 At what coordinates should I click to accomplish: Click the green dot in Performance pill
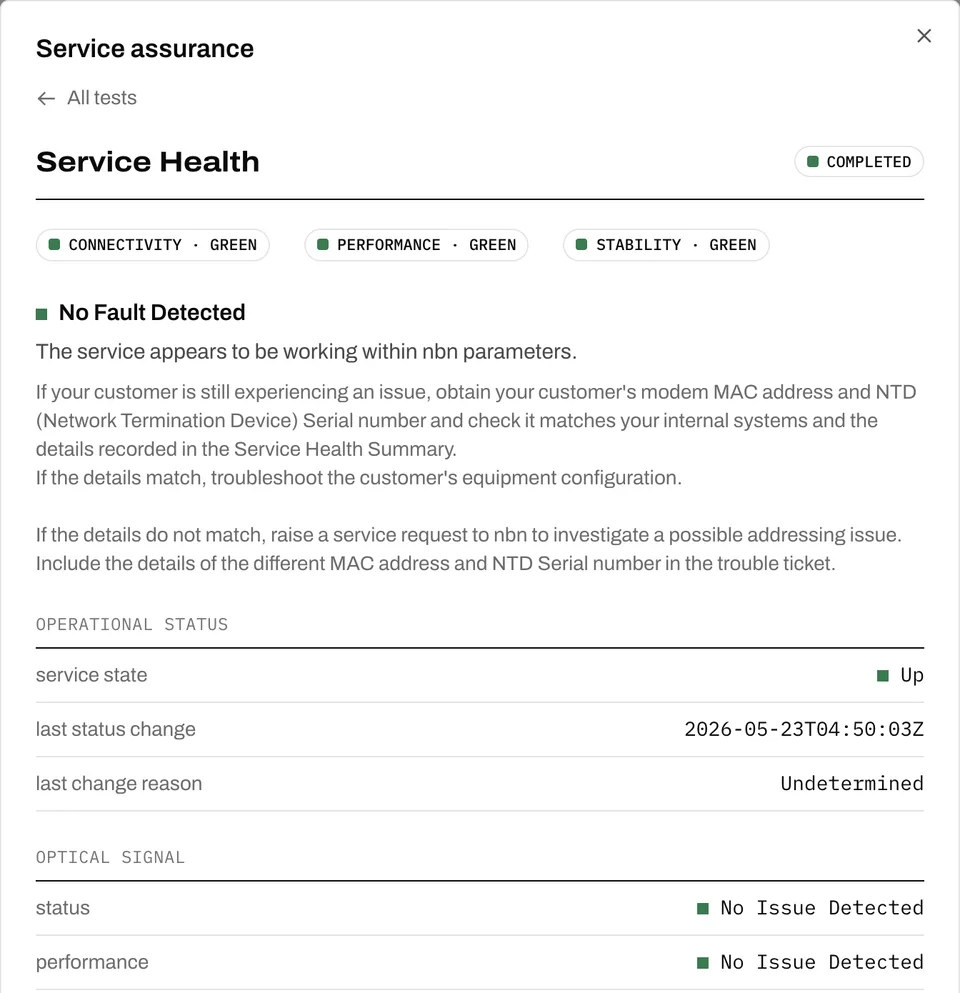point(323,244)
